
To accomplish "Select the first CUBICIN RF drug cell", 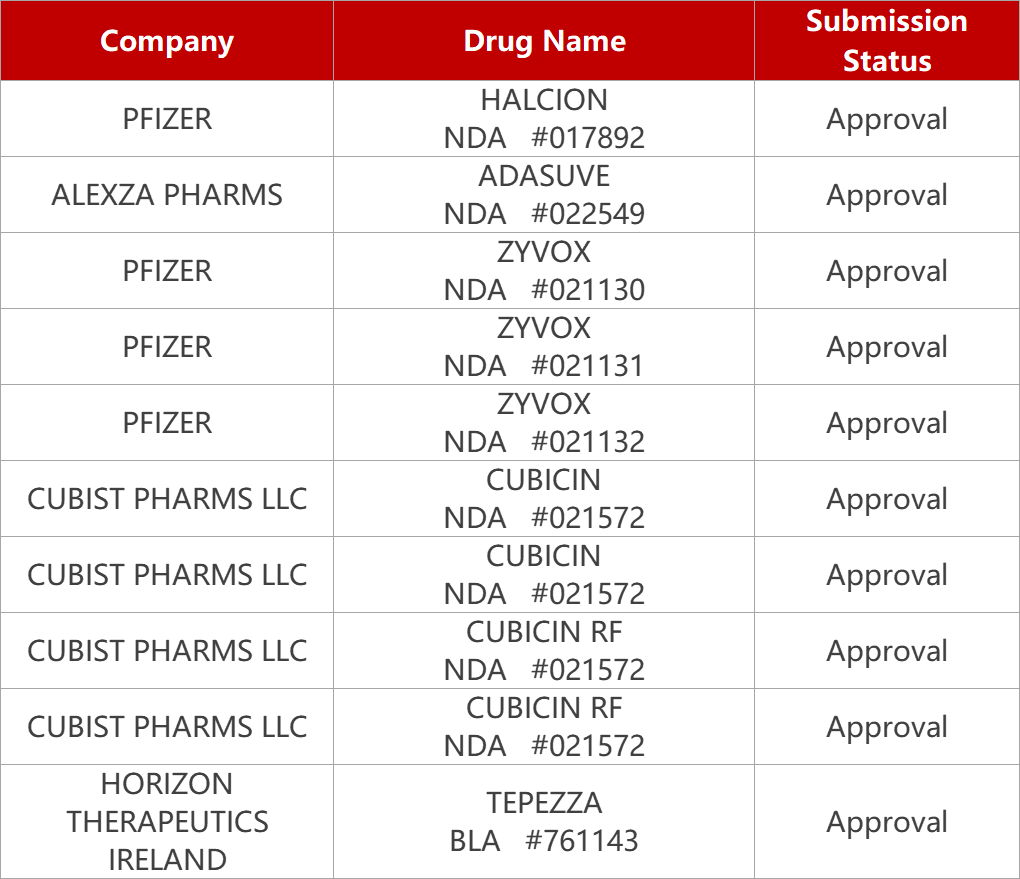I will [x=544, y=651].
